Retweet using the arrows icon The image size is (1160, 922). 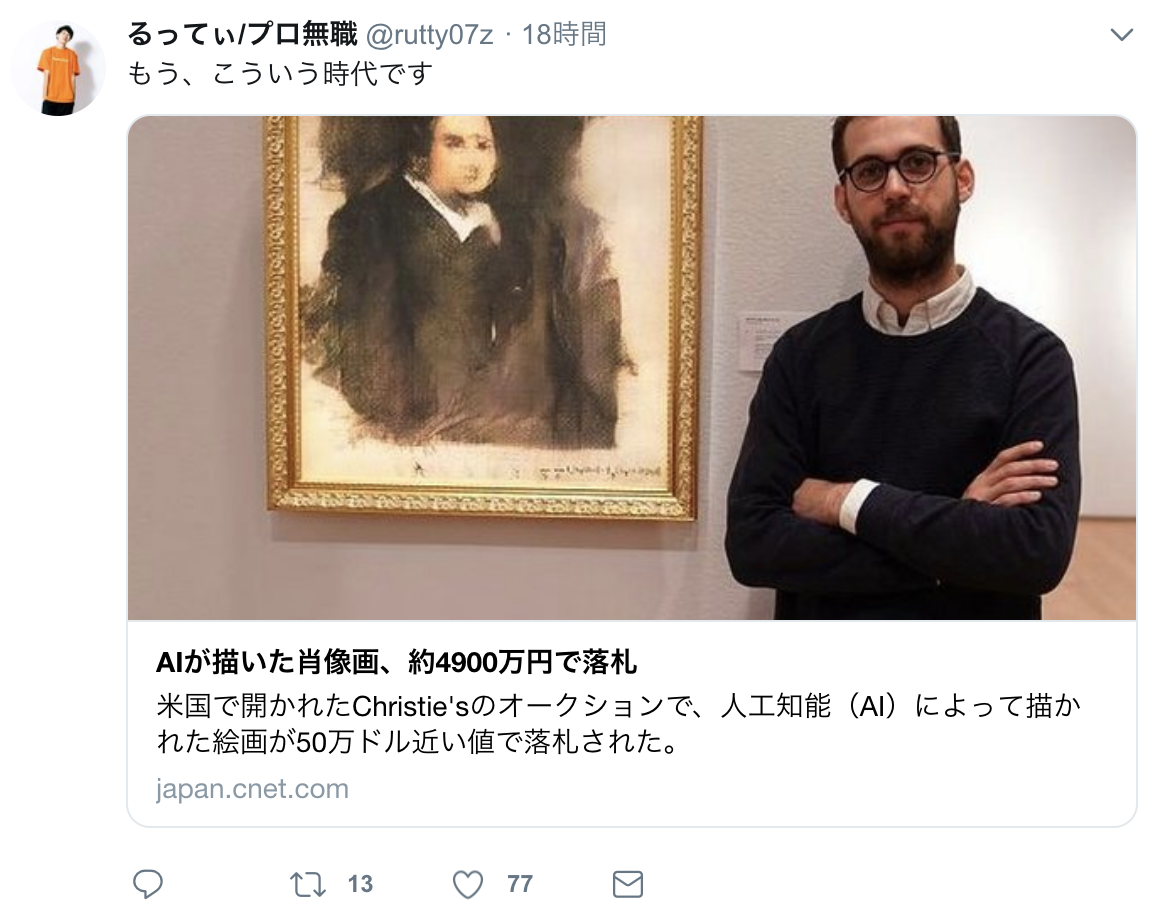(308, 884)
